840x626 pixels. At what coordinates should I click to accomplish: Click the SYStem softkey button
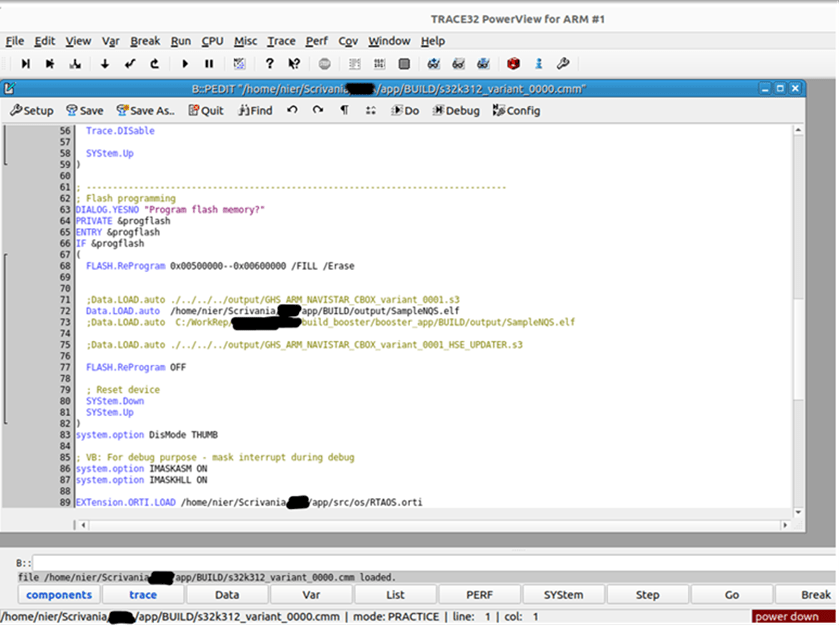[x=564, y=595]
